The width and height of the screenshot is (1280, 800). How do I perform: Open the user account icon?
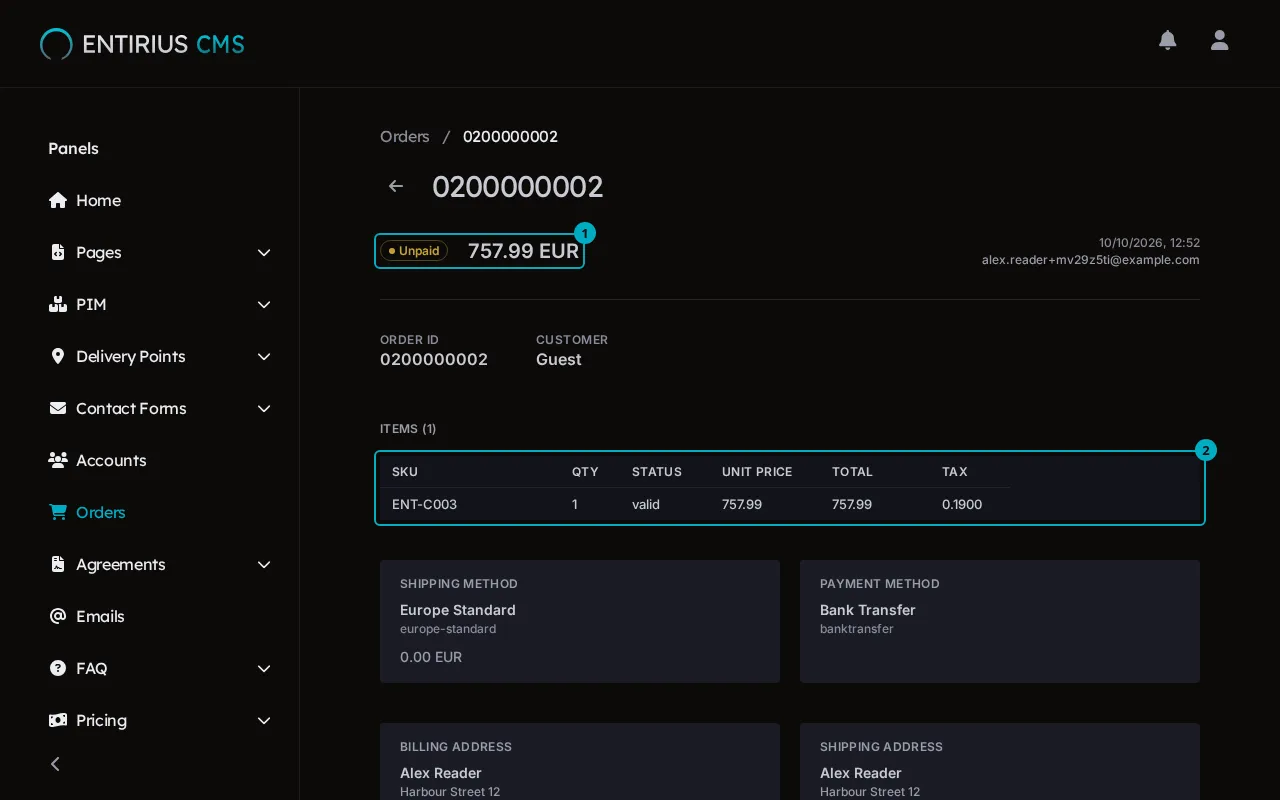click(1219, 40)
